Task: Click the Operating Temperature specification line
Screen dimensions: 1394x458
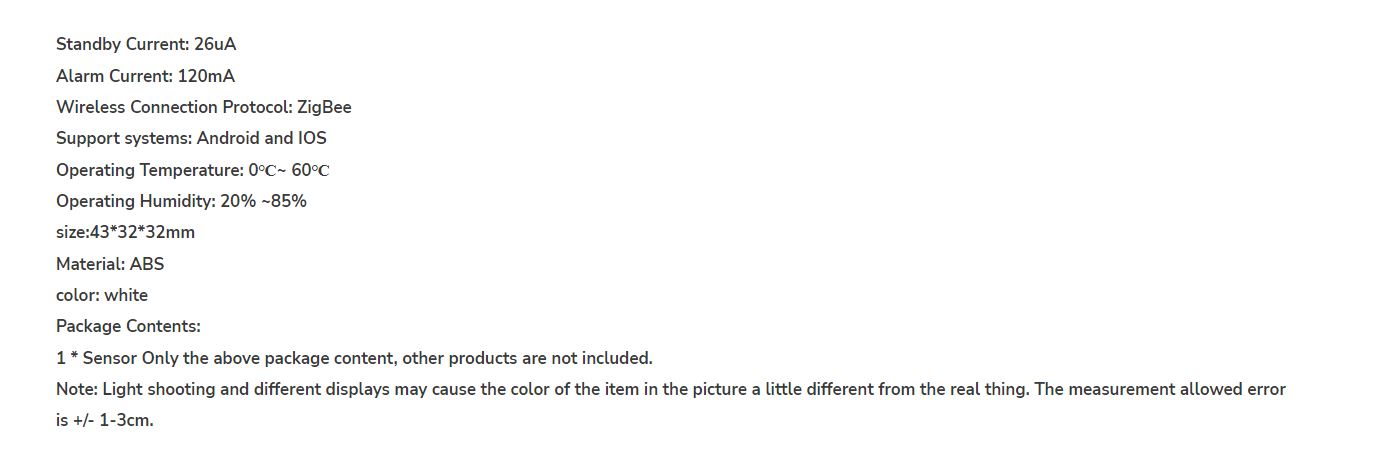Action: click(193, 170)
